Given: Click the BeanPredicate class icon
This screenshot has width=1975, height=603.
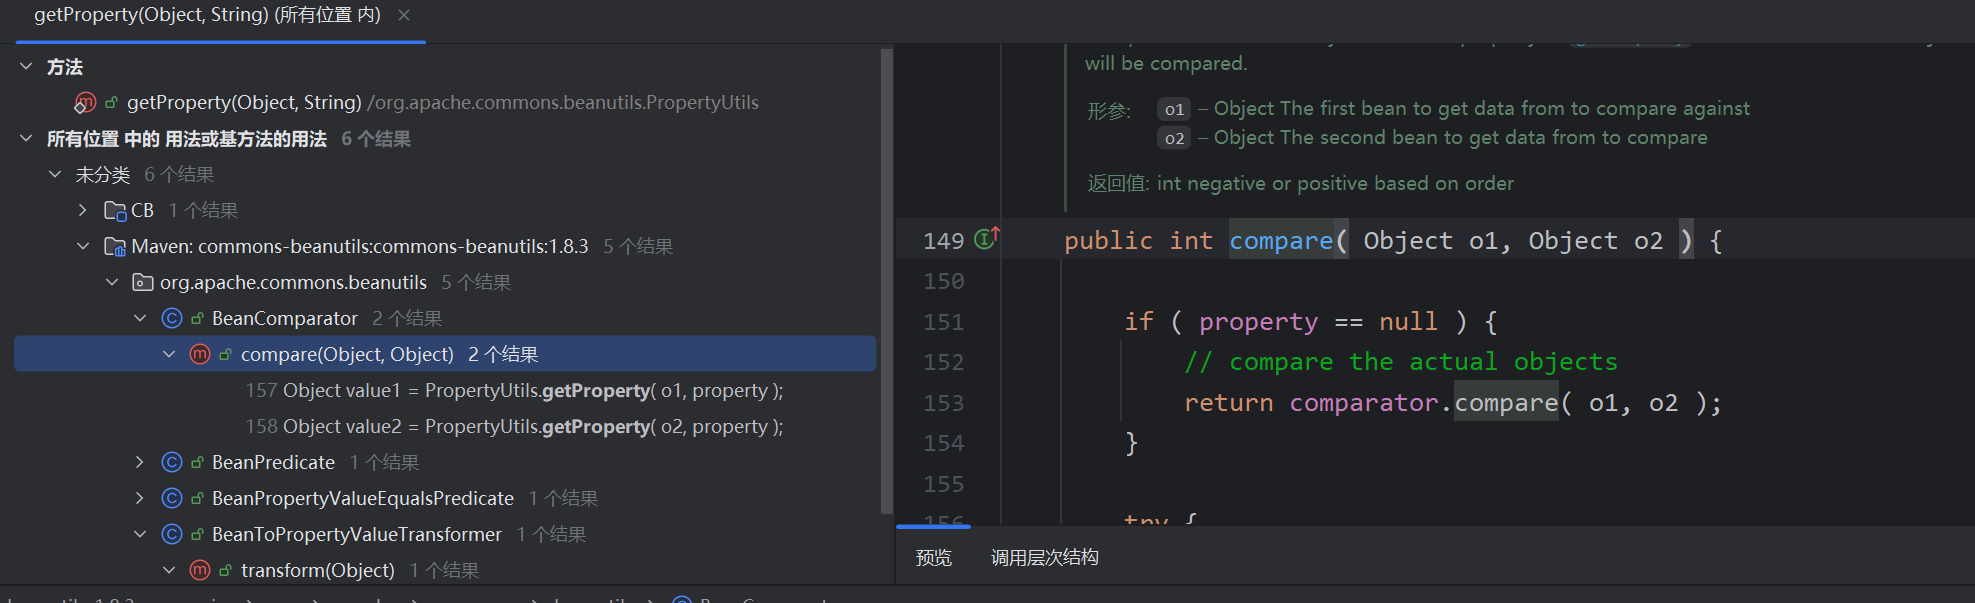Looking at the screenshot, I should [172, 462].
